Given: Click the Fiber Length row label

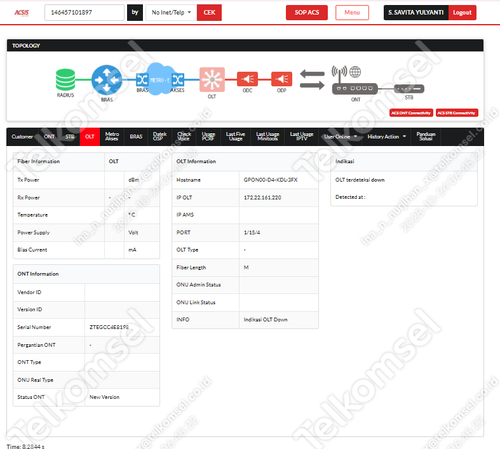Looking at the screenshot, I should coord(191,268).
